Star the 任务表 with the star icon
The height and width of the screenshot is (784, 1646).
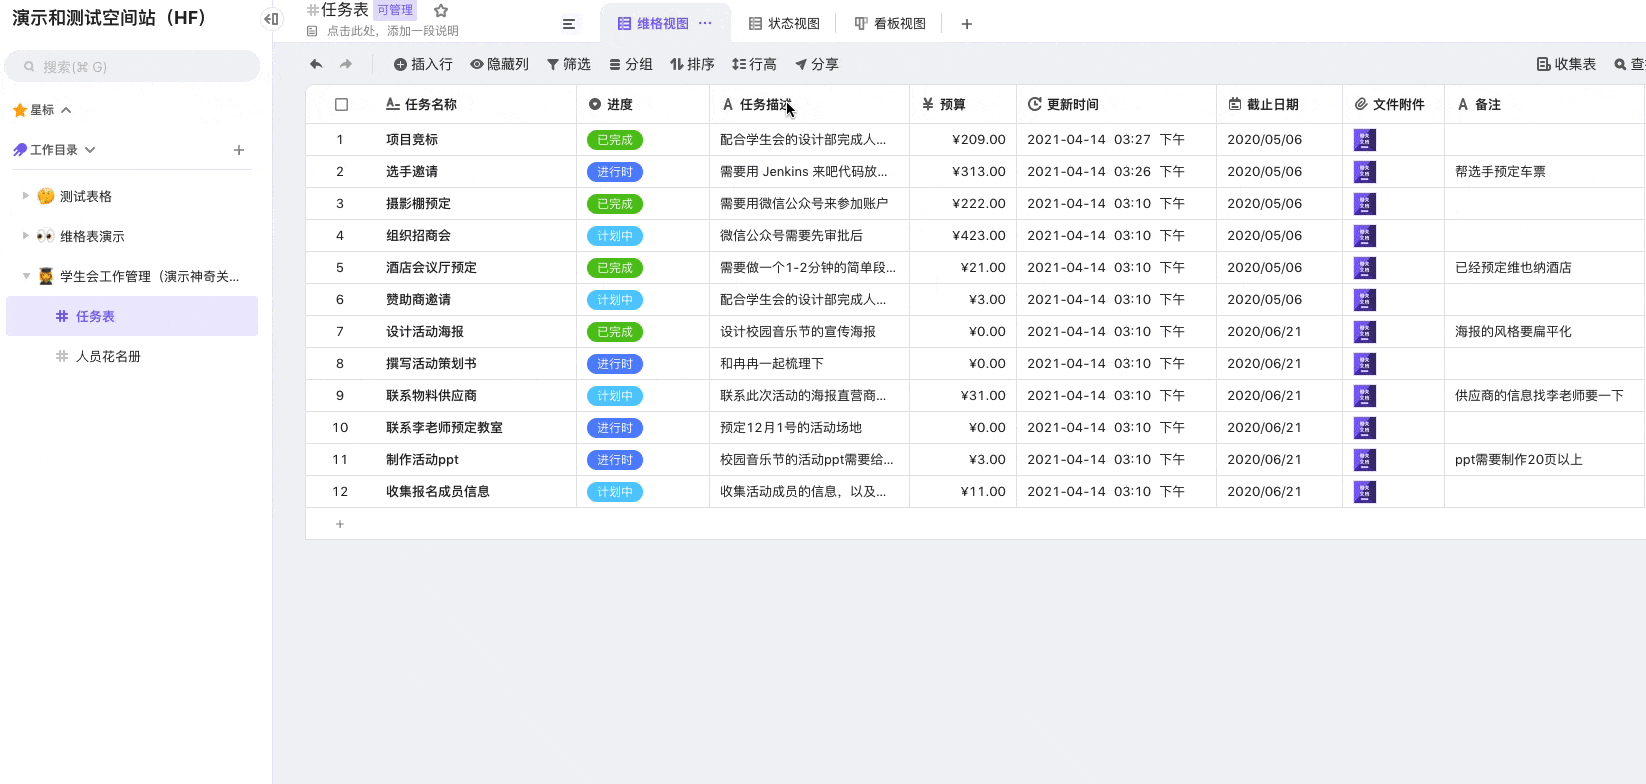[441, 10]
